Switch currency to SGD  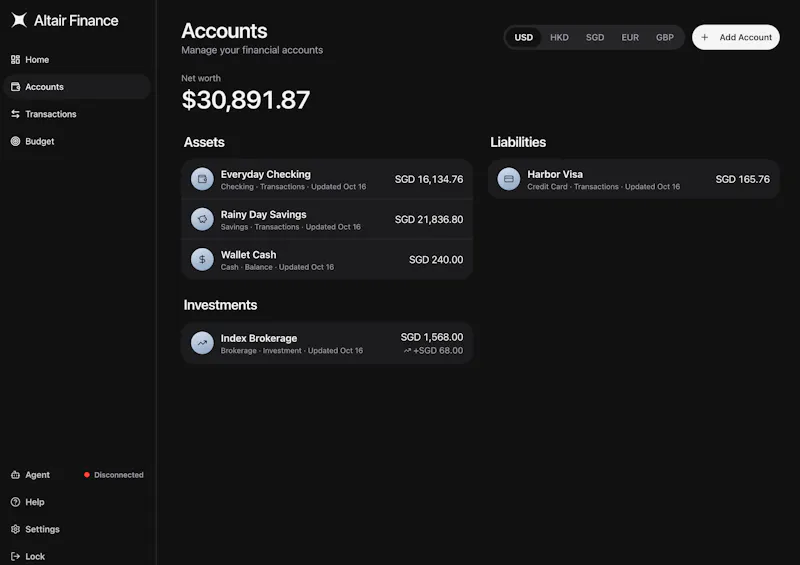[595, 37]
